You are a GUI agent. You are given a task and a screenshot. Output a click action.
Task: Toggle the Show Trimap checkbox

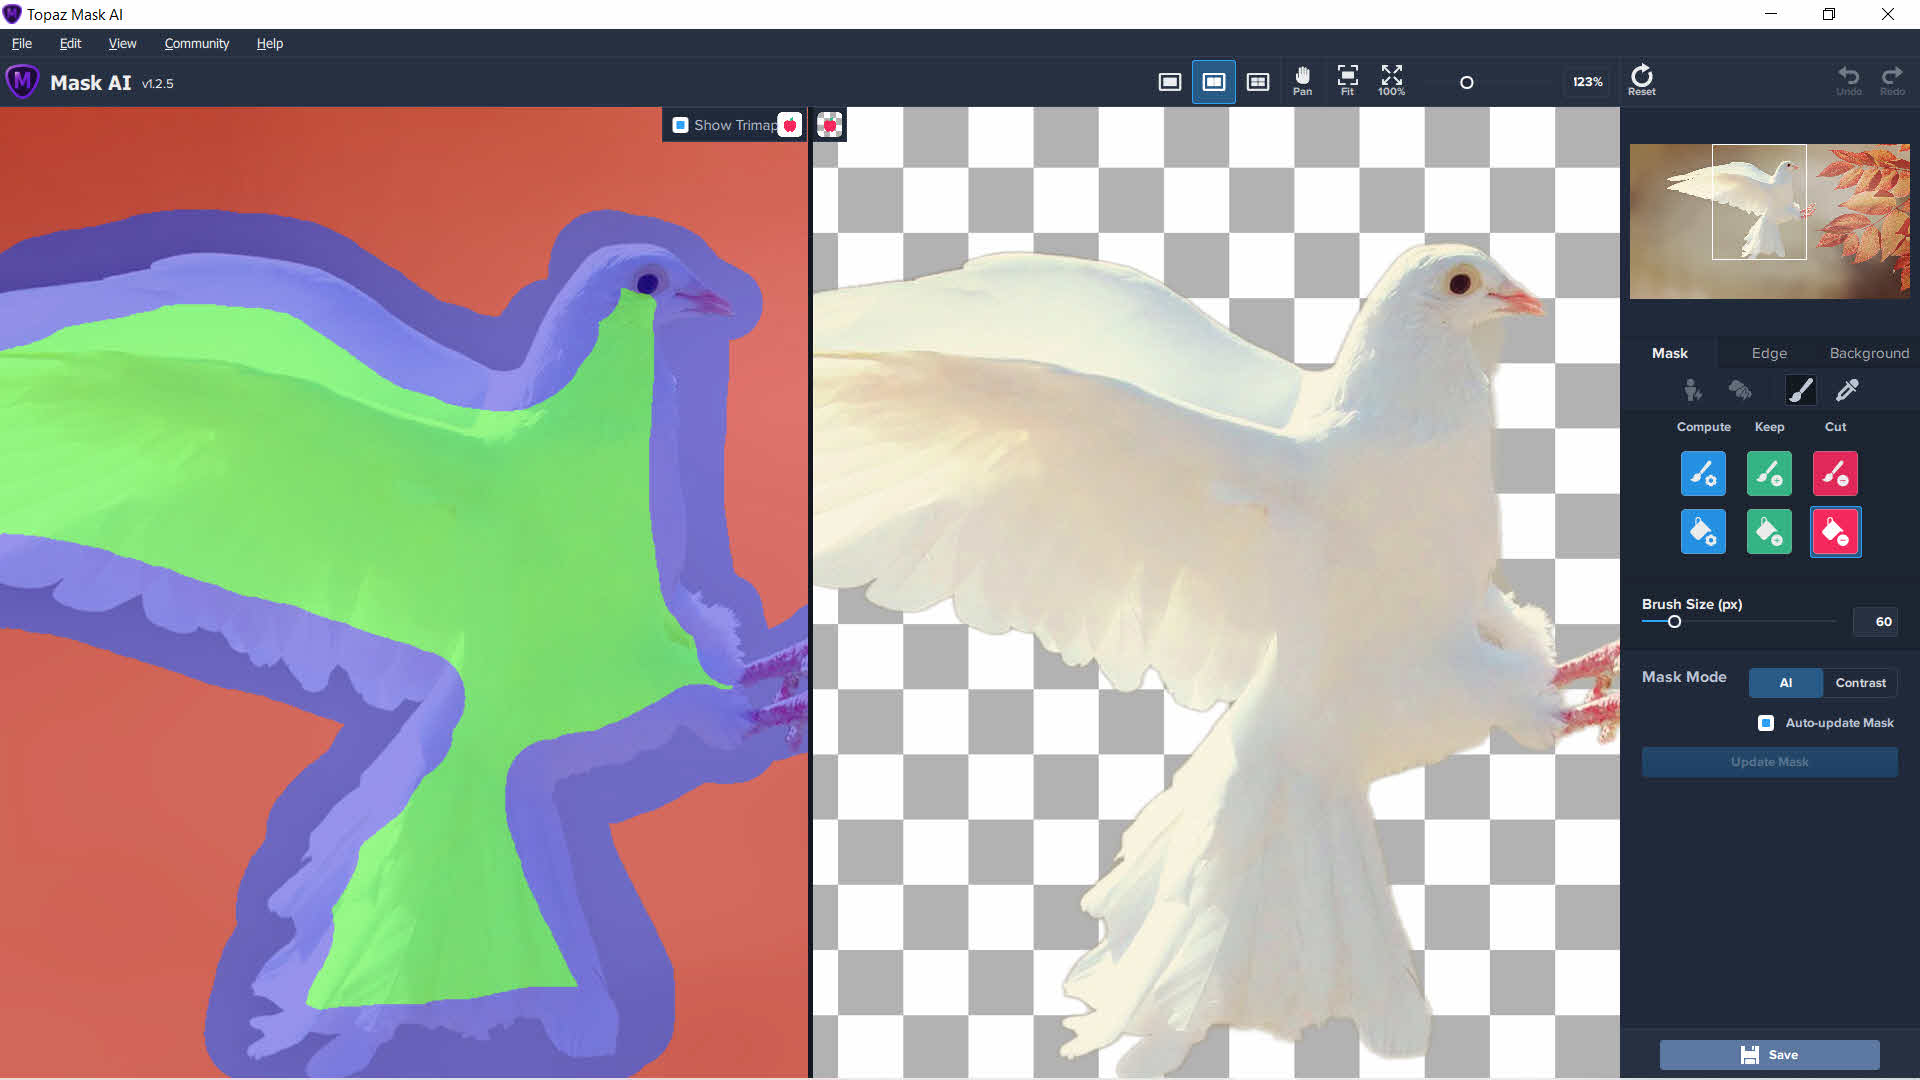point(680,125)
